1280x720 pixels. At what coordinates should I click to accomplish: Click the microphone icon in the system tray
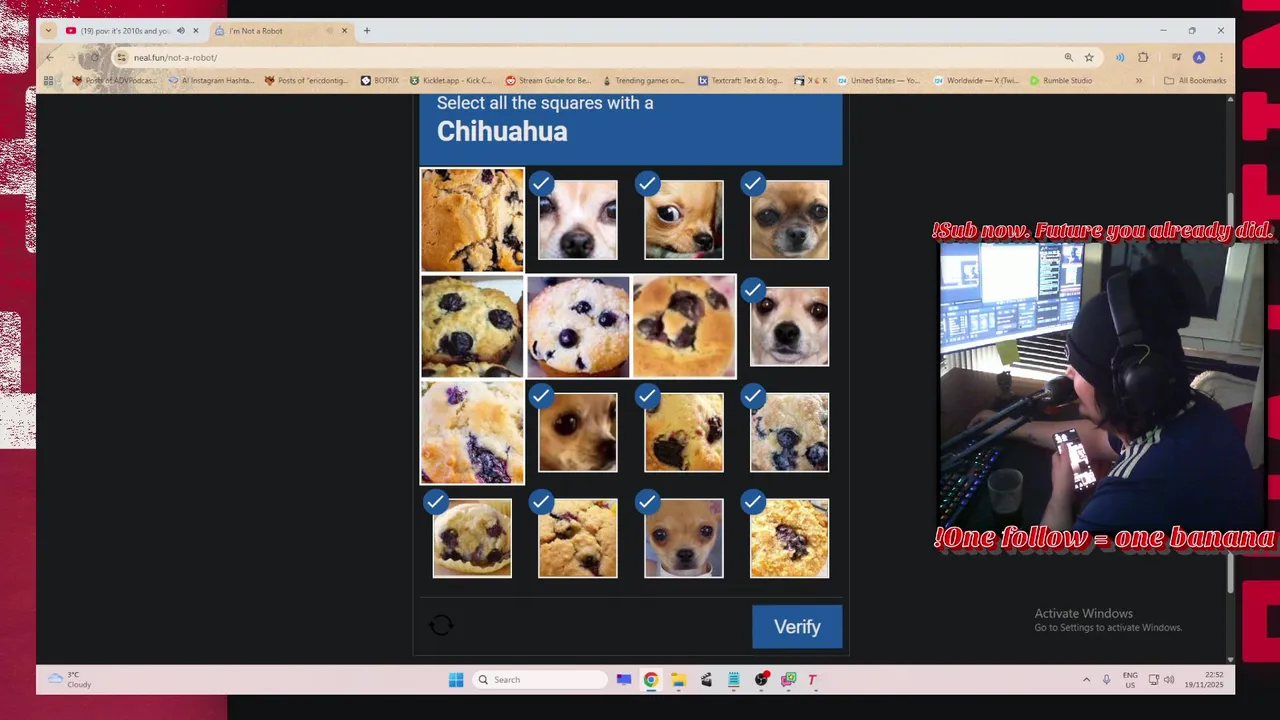(x=1106, y=680)
